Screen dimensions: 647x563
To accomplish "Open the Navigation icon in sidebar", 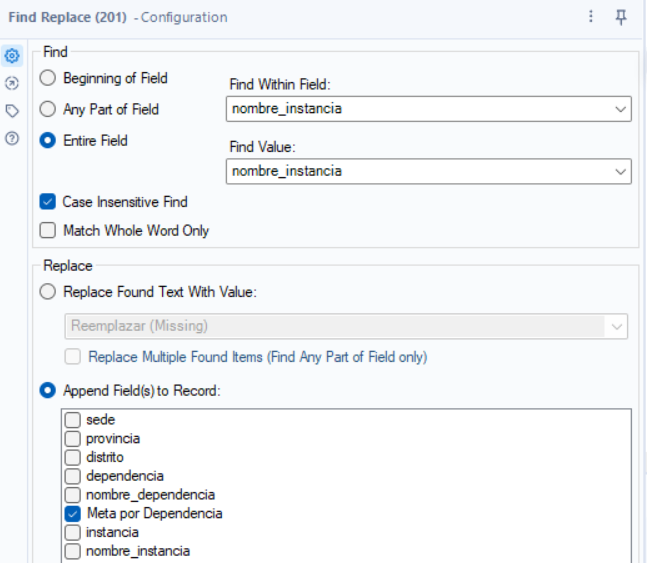I will point(12,84).
